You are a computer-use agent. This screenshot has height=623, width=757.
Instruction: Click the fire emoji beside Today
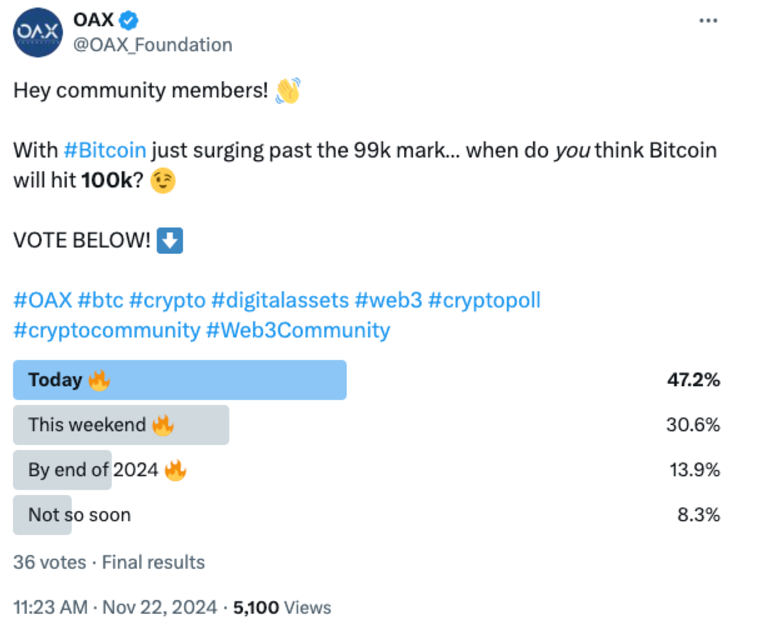tap(99, 381)
